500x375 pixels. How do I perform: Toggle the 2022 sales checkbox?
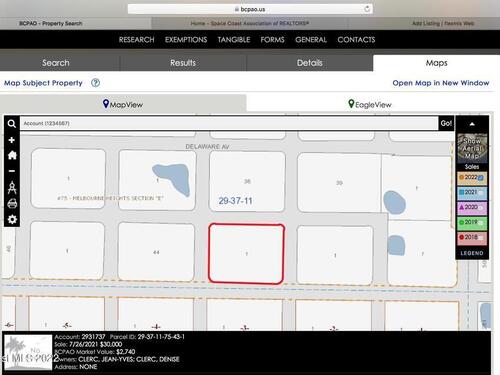click(480, 178)
